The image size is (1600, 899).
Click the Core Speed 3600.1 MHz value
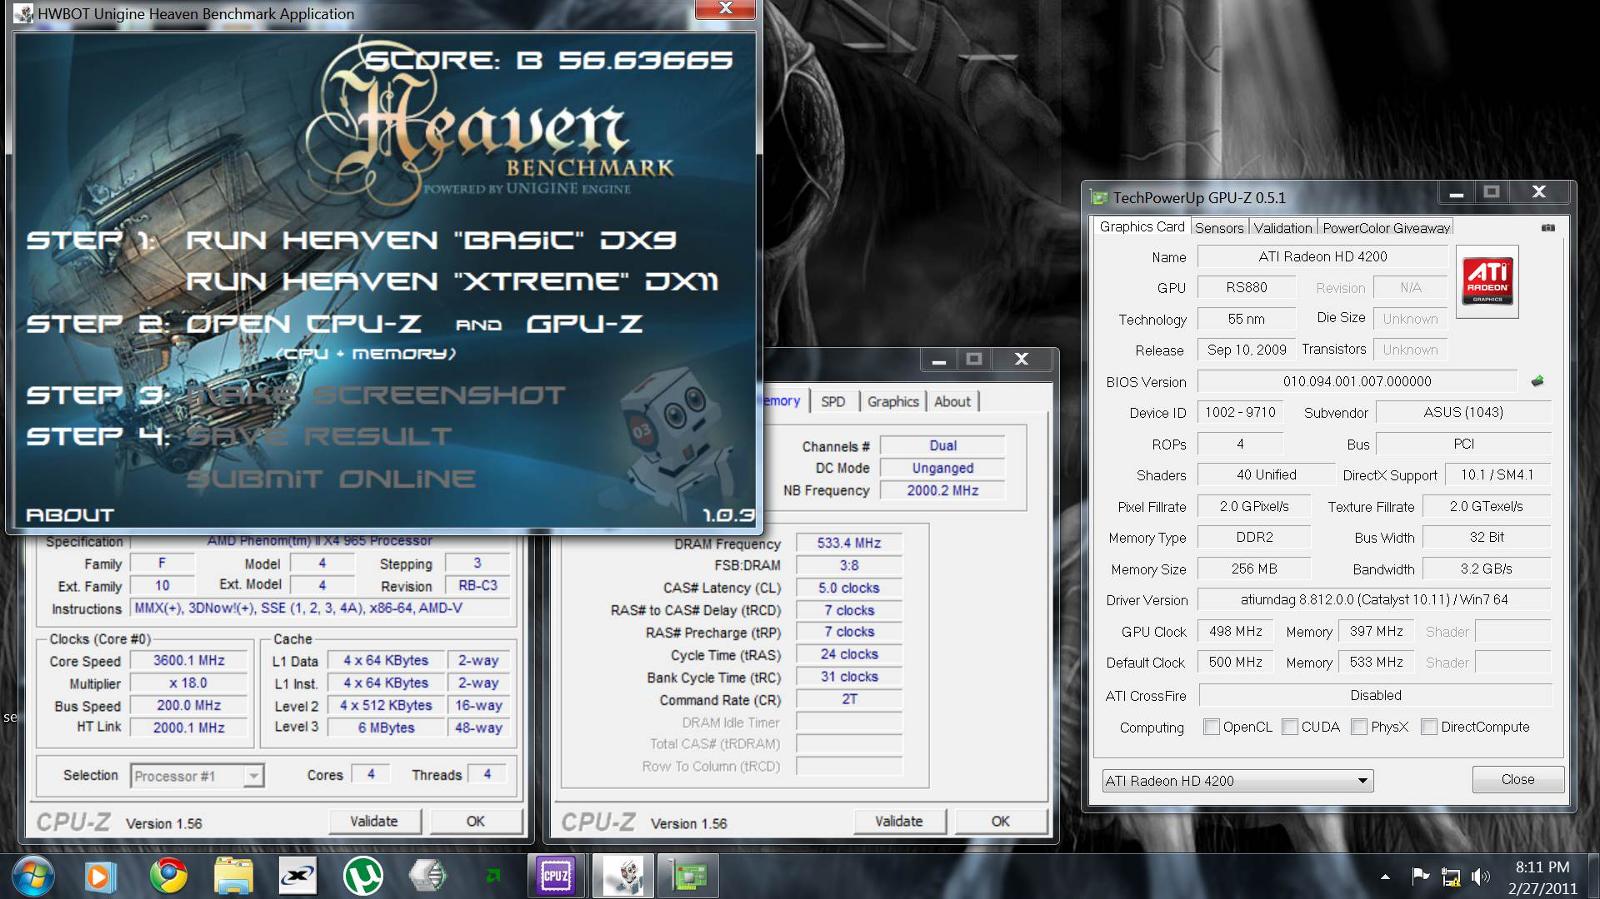click(x=189, y=660)
